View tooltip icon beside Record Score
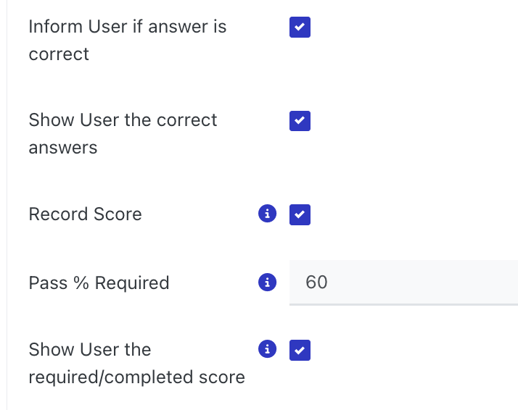 point(267,214)
